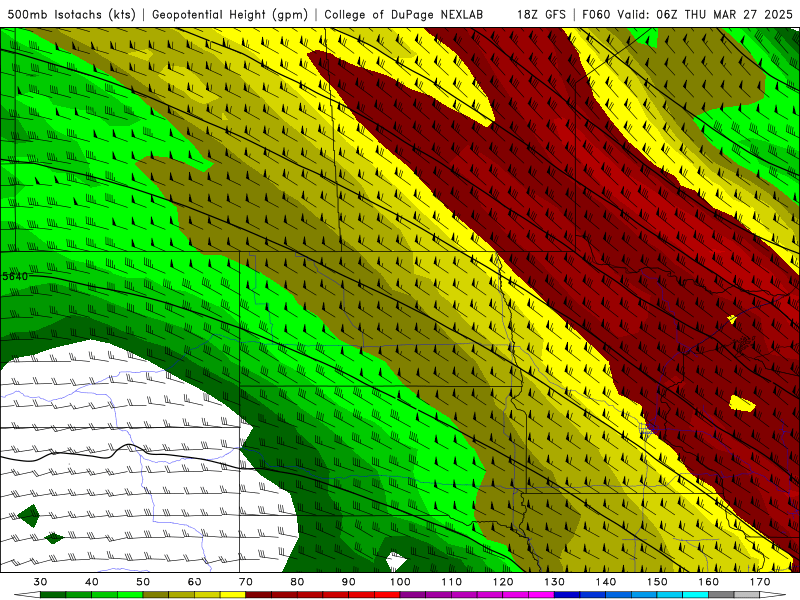Click the 160 value on the scale

click(709, 582)
